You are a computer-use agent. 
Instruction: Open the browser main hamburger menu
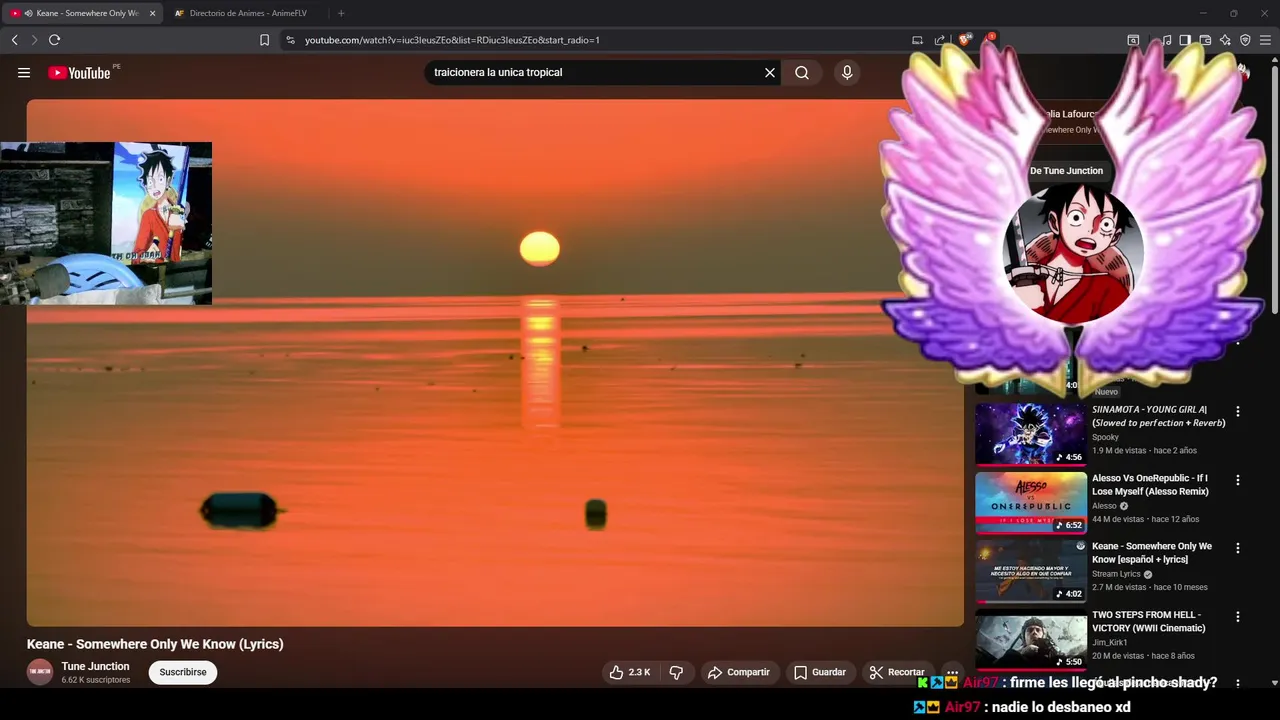tap(1265, 40)
